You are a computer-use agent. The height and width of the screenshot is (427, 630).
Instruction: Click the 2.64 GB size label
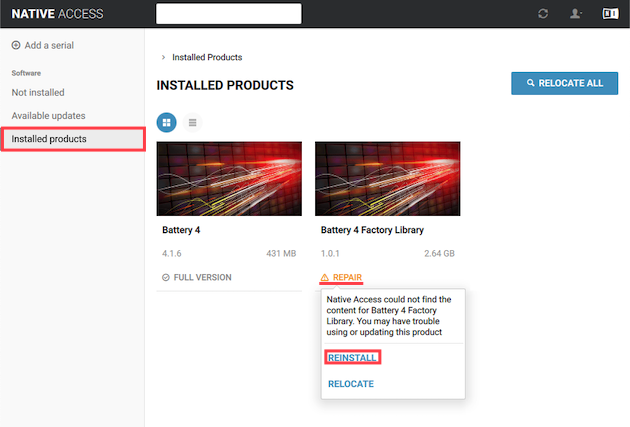(439, 254)
